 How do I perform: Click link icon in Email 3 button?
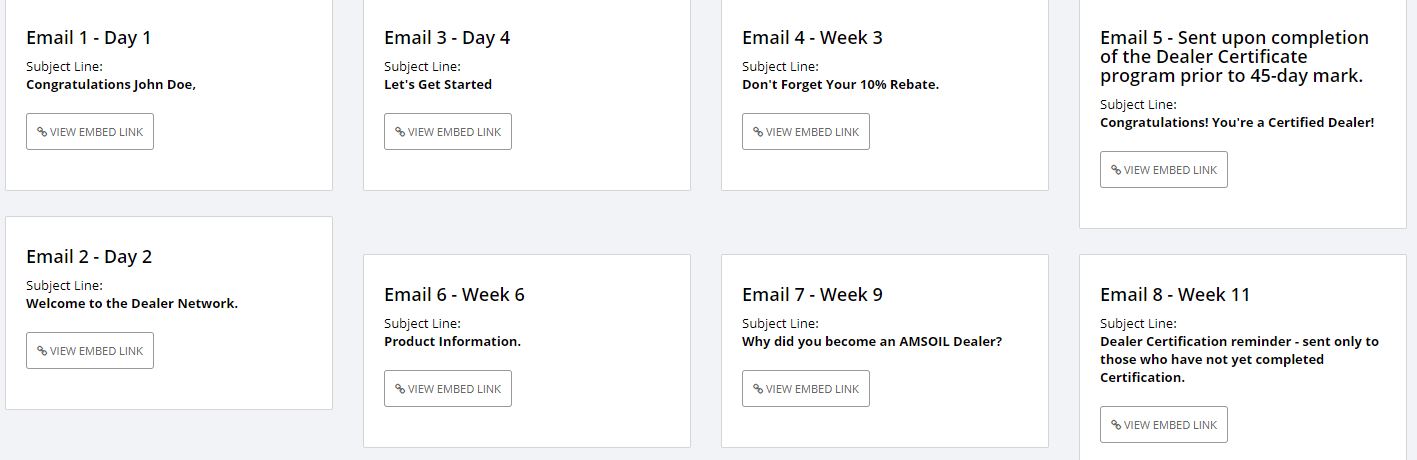(400, 132)
